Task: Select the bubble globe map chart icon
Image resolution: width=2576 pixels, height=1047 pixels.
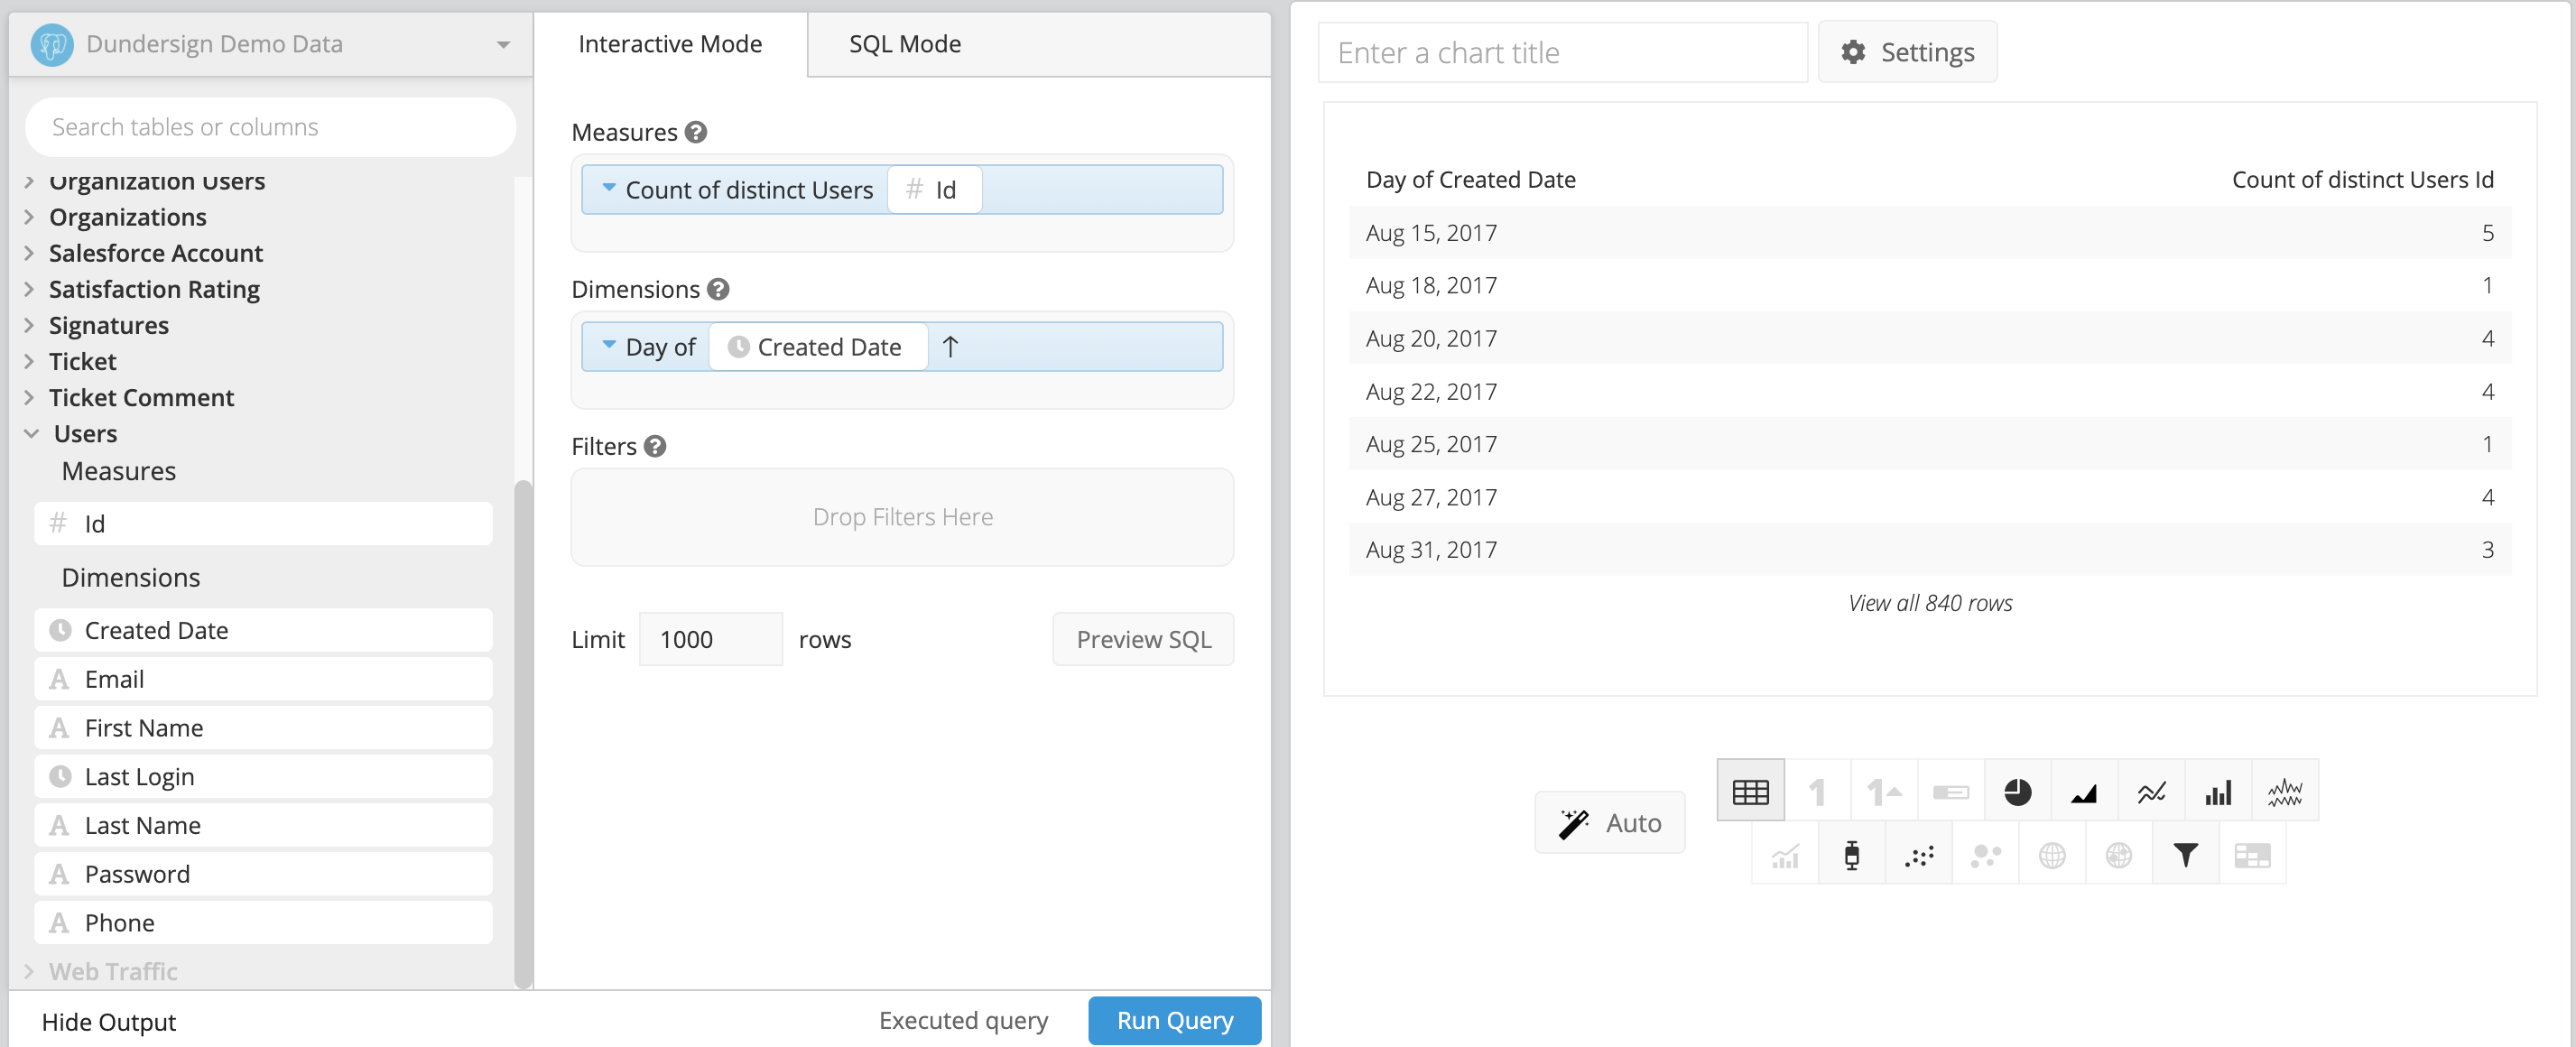Action: click(2119, 855)
